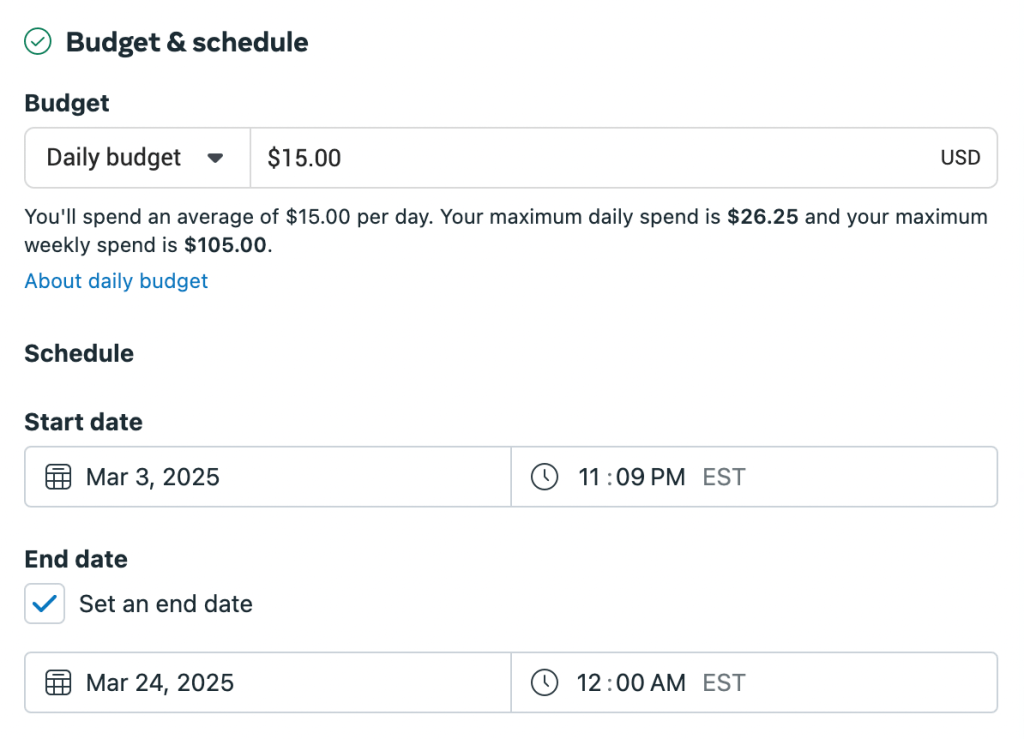Click the PM period in start time
This screenshot has width=1024, height=739.
667,477
